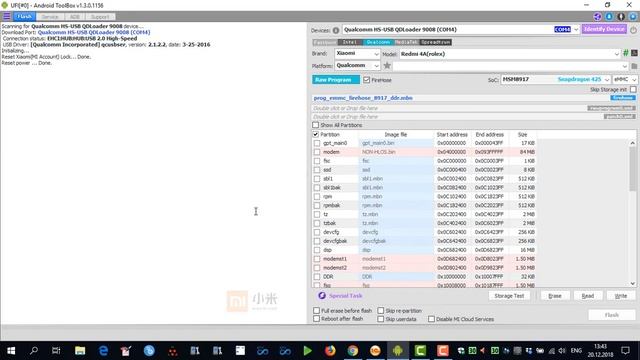The width and height of the screenshot is (640, 360).
Task: Click the Erase button
Action: tap(555, 296)
